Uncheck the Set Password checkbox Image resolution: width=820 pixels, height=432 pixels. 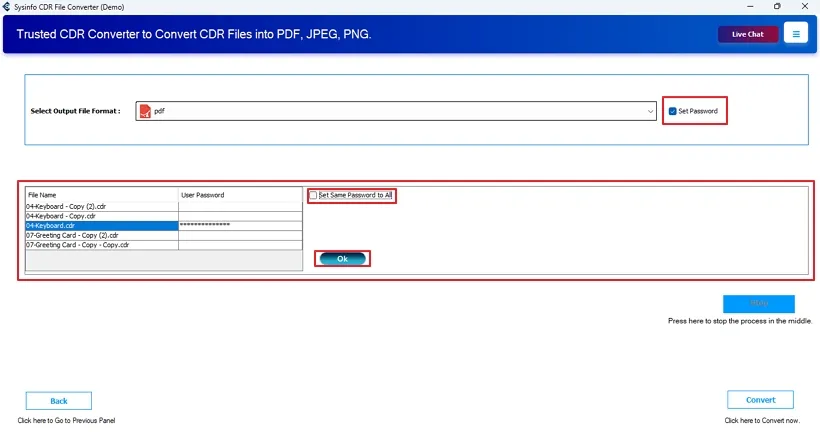[x=673, y=111]
